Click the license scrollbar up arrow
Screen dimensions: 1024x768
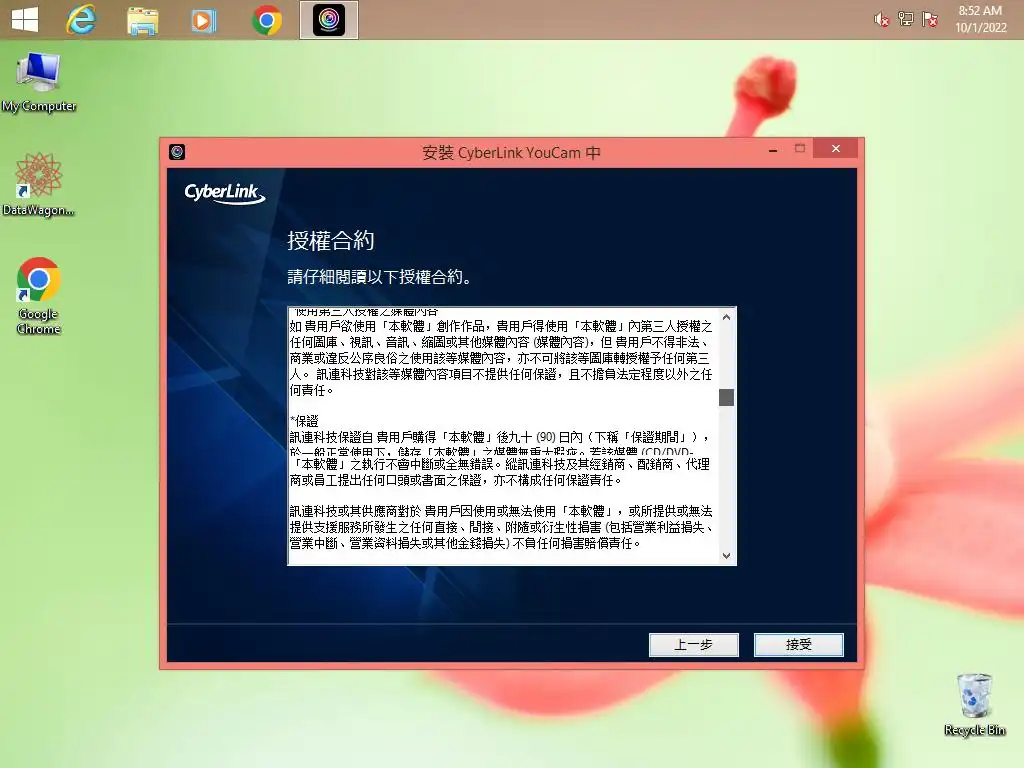point(726,317)
